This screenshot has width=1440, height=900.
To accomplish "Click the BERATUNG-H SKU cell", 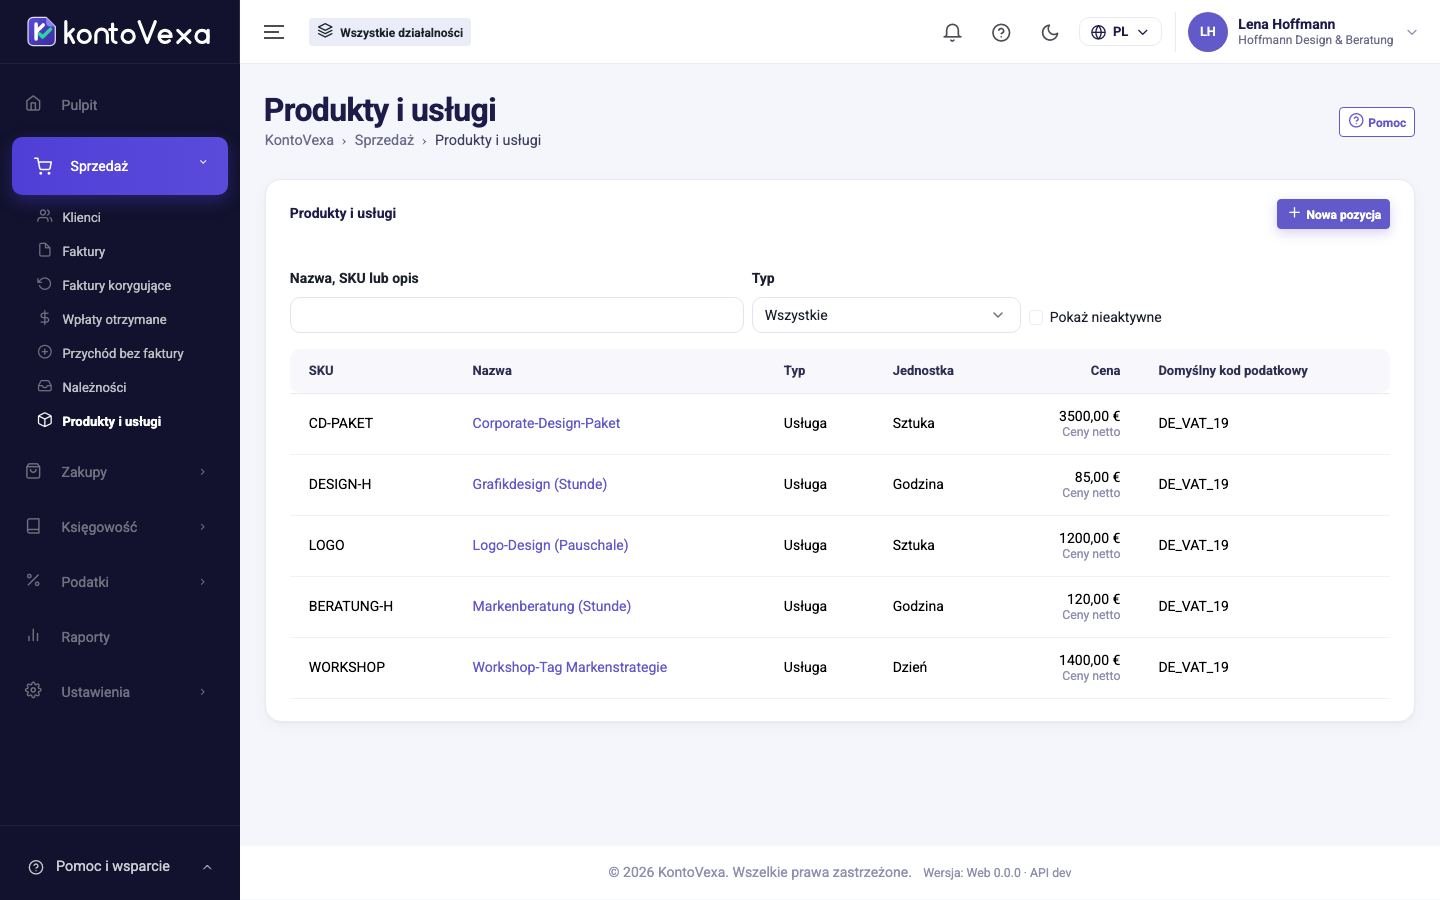I will pyautogui.click(x=350, y=606).
